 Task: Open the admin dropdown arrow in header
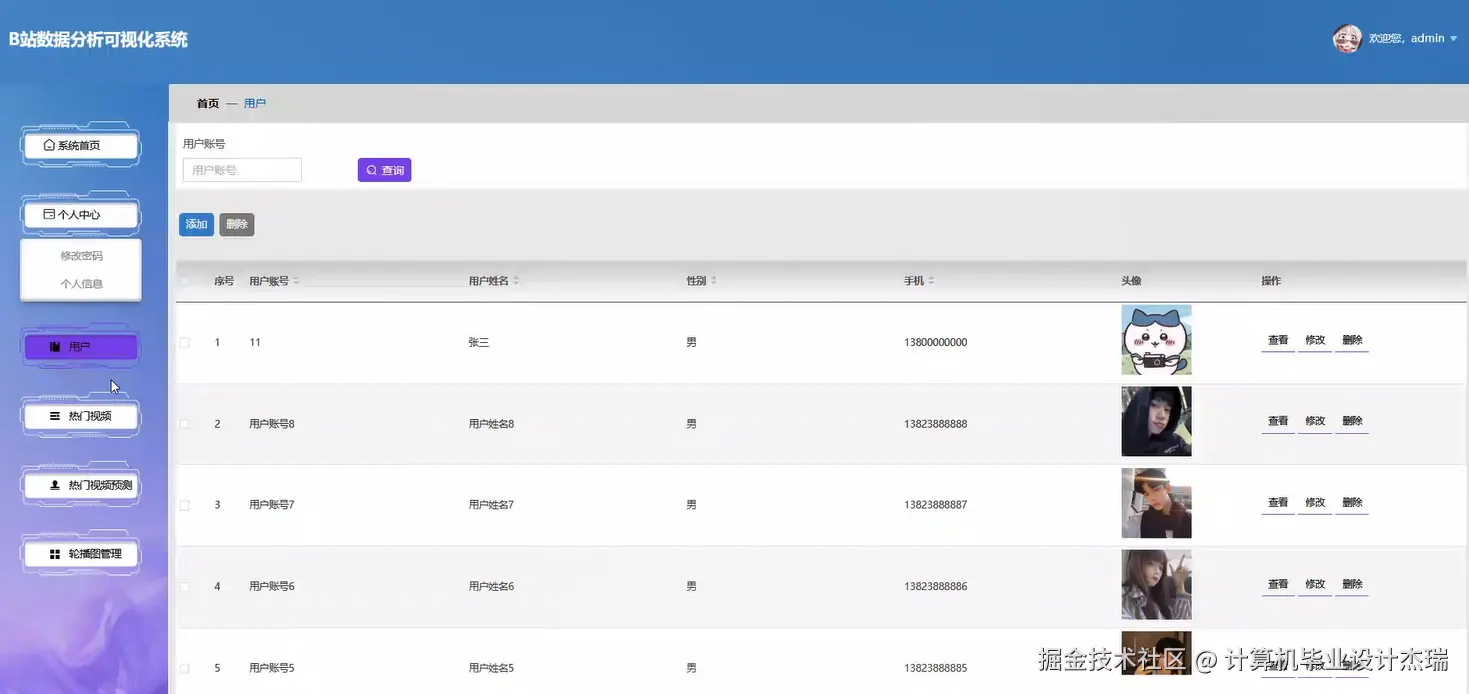pos(1453,39)
